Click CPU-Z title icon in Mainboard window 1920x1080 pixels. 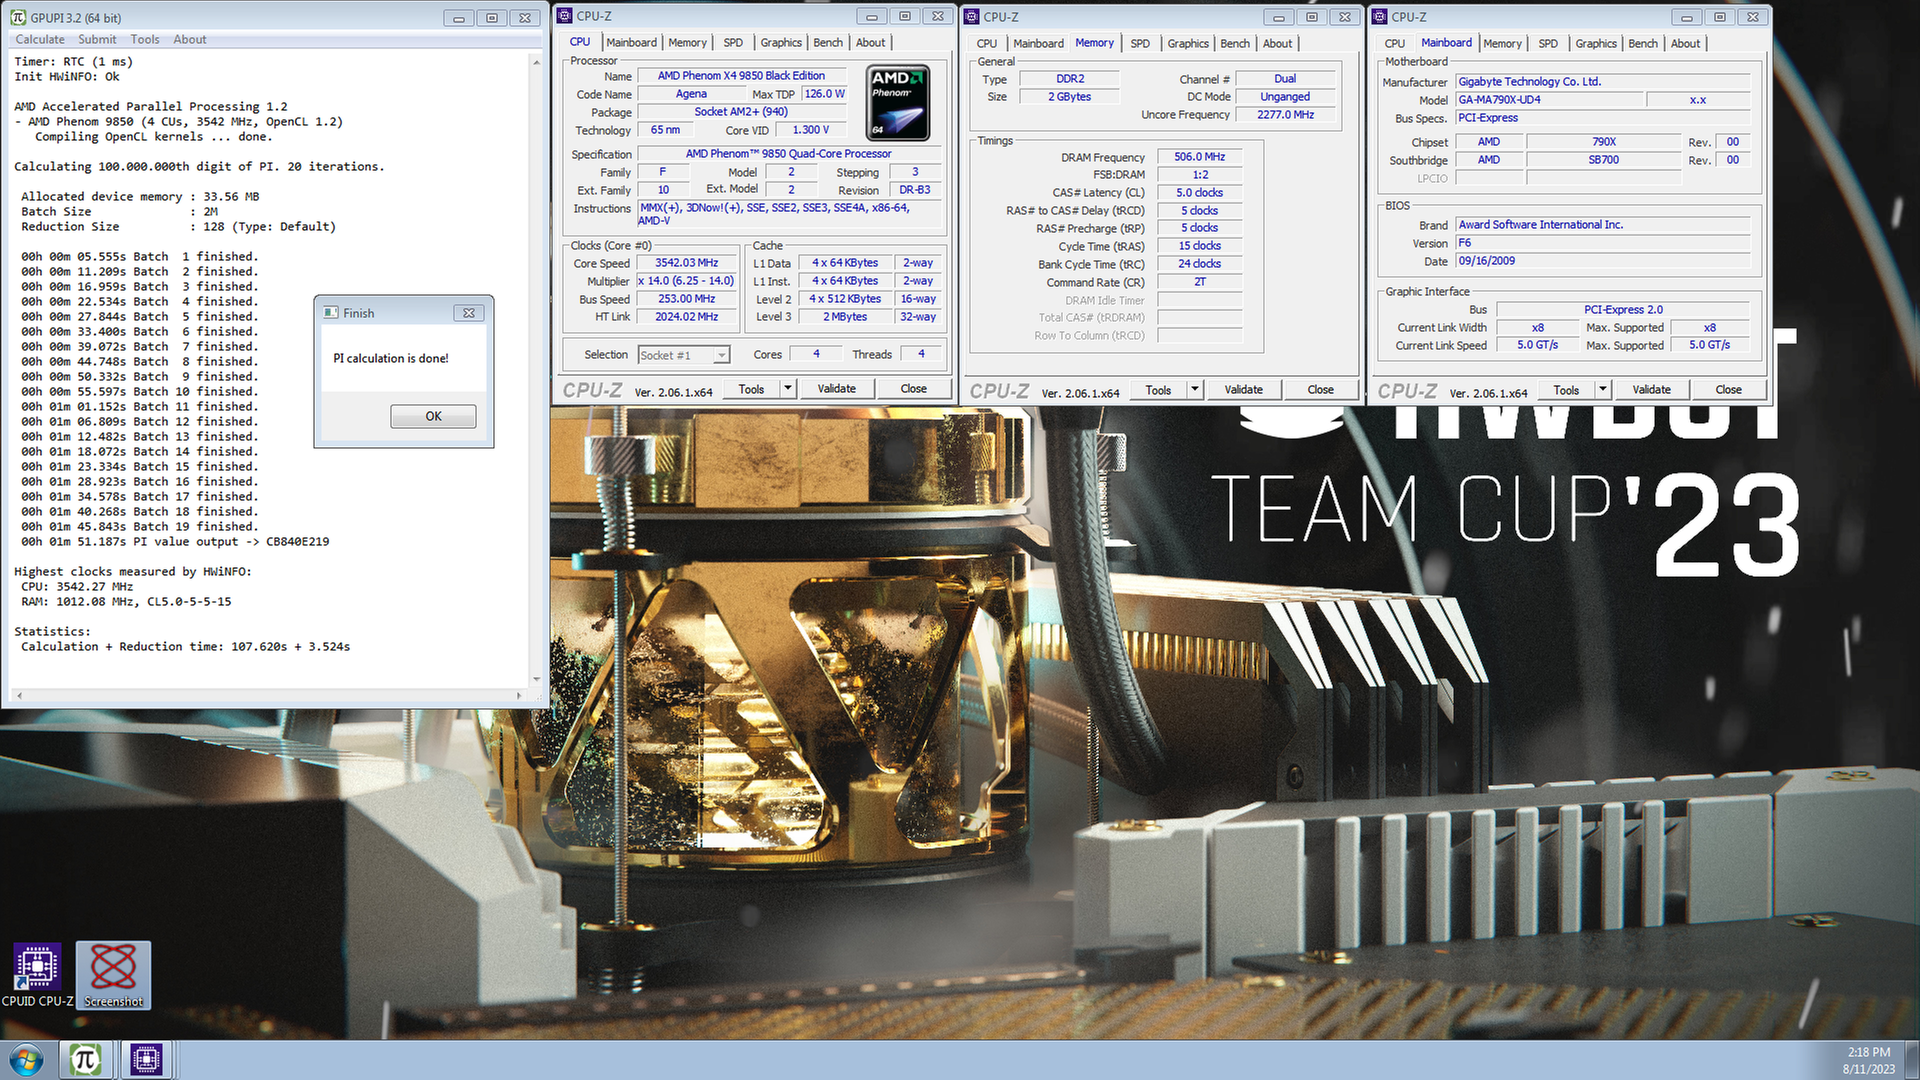point(1379,17)
